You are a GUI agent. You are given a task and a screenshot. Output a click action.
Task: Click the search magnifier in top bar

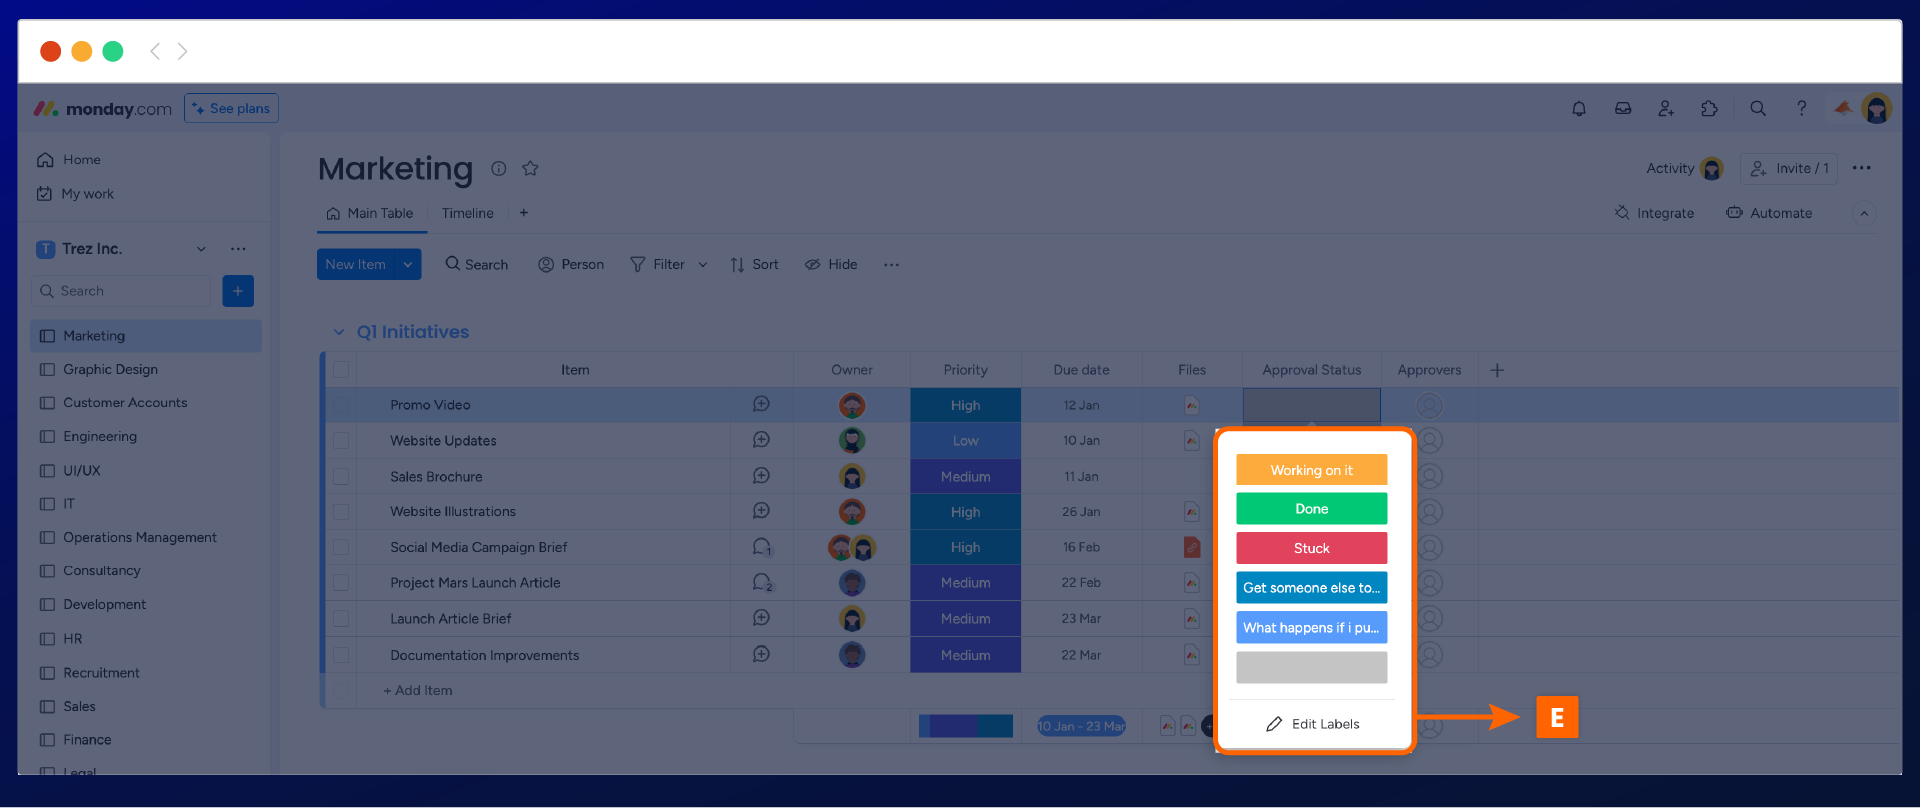[x=1758, y=109]
